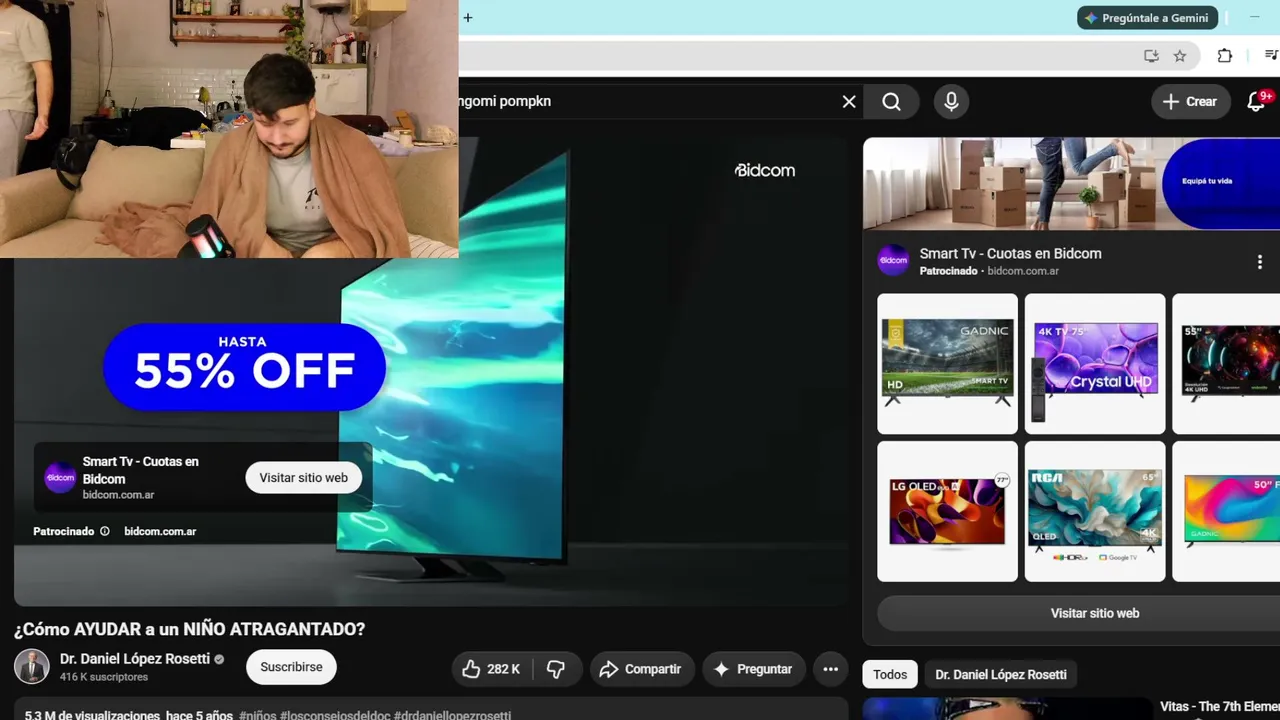
Task: Open a new browser tab
Action: [467, 17]
